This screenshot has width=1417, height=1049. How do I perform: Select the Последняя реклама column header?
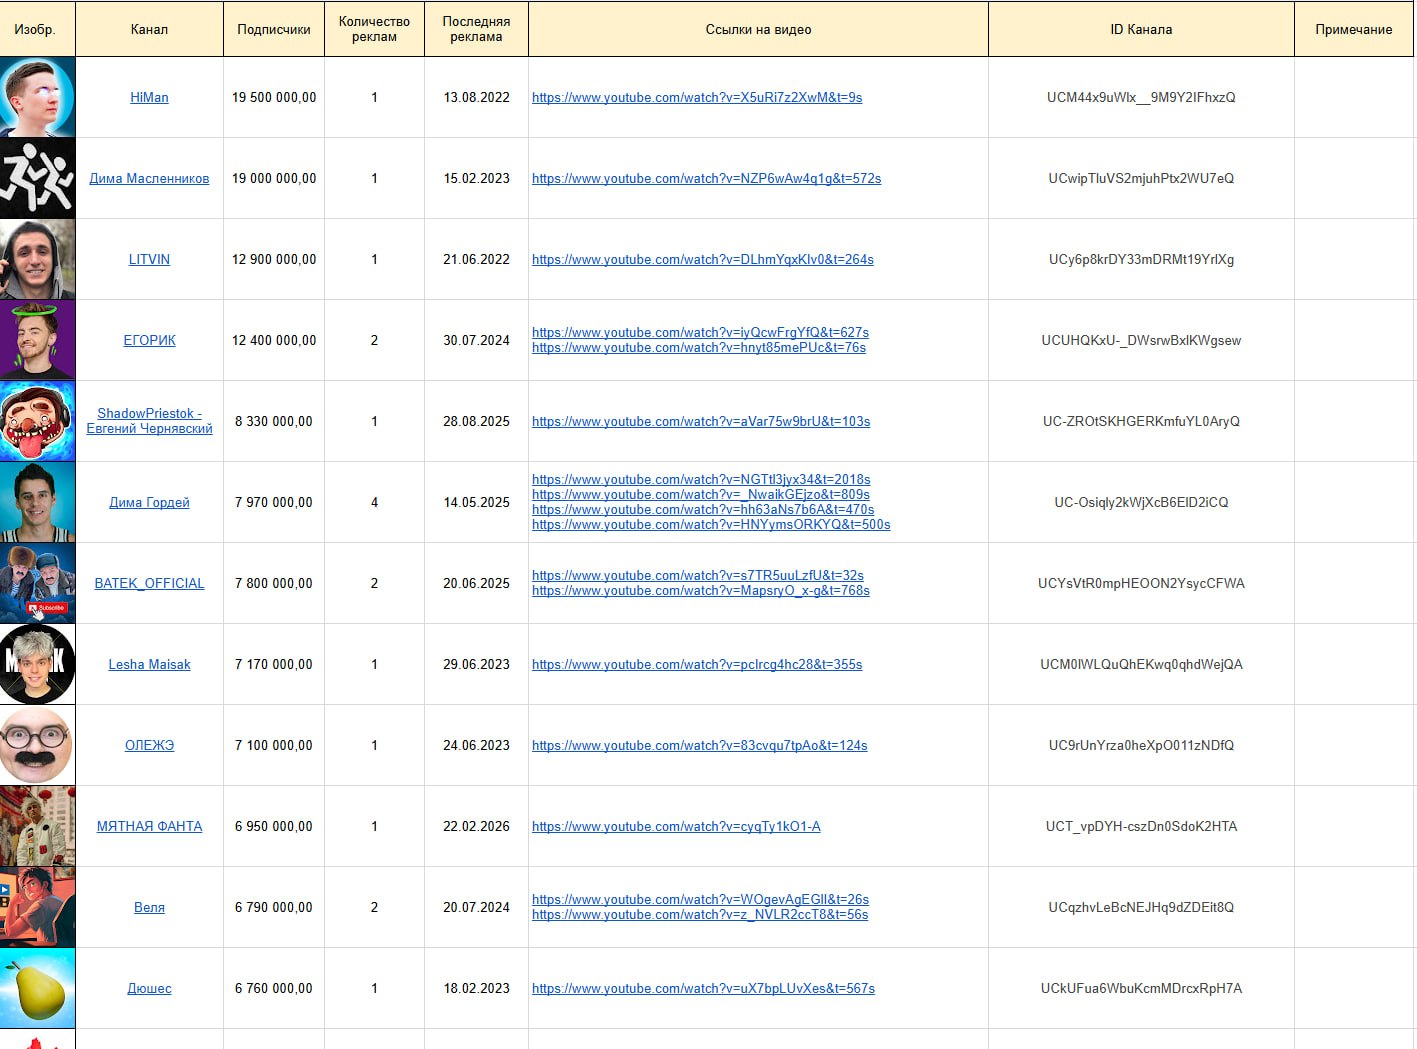476,29
